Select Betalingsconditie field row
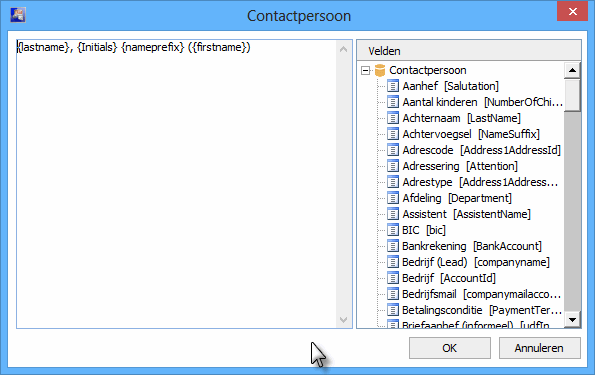This screenshot has height=375, width=595. pos(482,310)
